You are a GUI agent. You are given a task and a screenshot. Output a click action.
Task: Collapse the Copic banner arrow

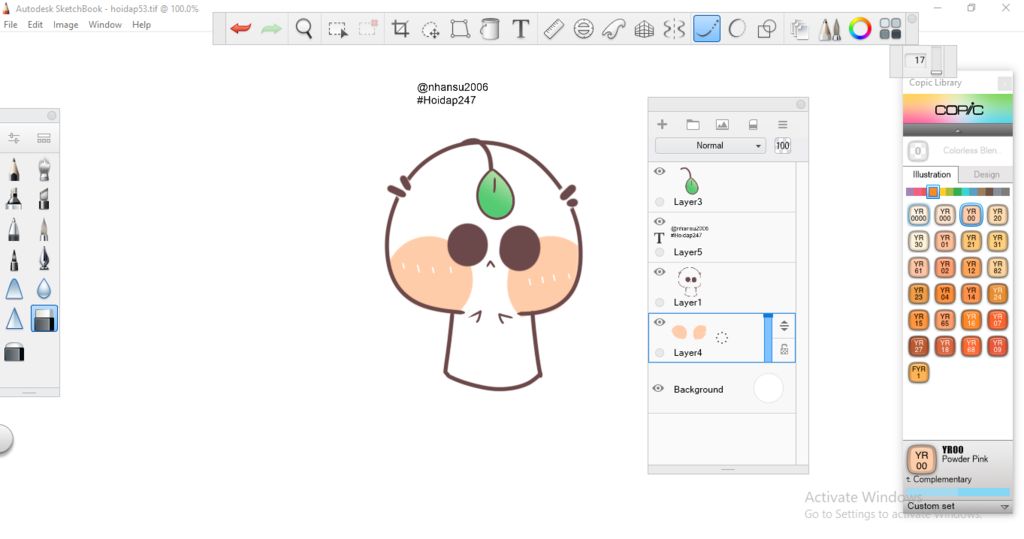click(958, 131)
